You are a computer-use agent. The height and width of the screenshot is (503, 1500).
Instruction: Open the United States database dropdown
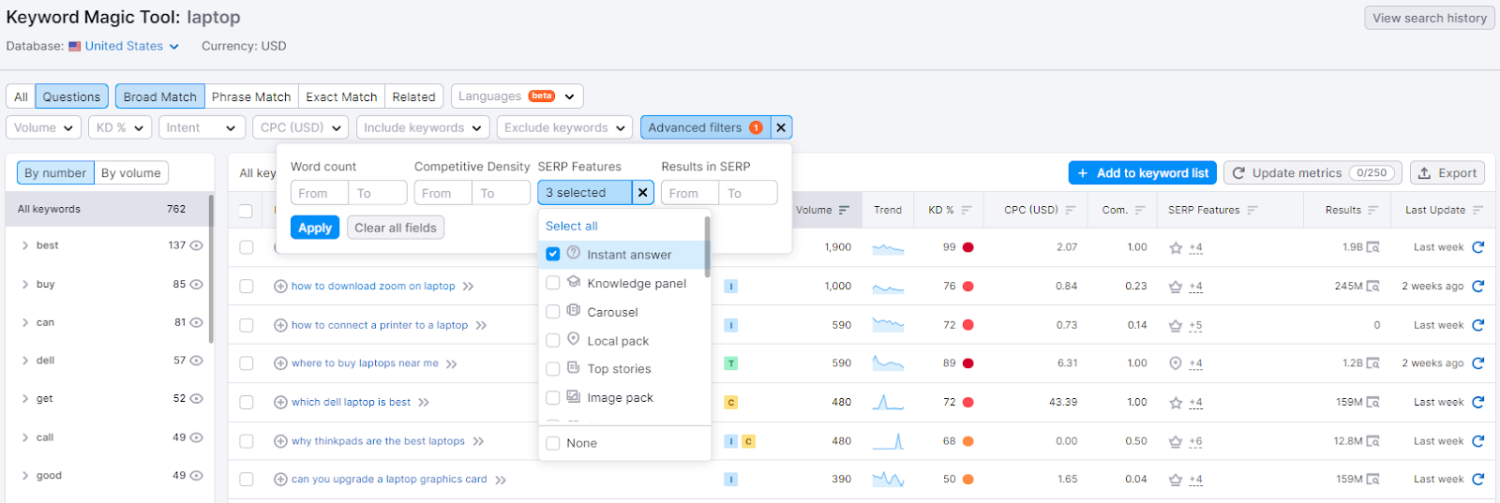click(x=125, y=46)
